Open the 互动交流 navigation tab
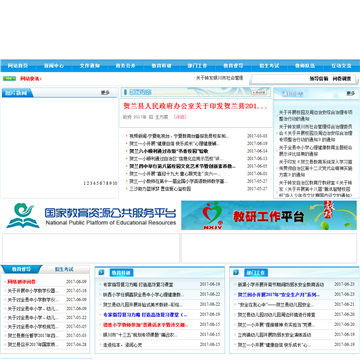This screenshot has height=360, width=360. tap(341, 66)
